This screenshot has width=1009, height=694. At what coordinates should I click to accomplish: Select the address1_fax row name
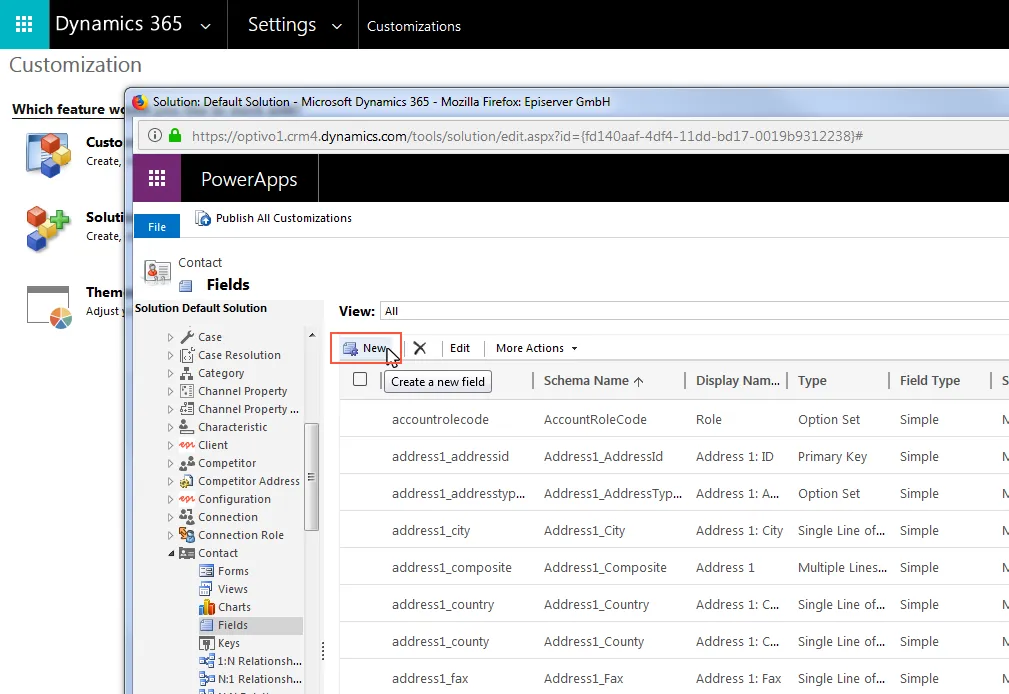point(430,679)
